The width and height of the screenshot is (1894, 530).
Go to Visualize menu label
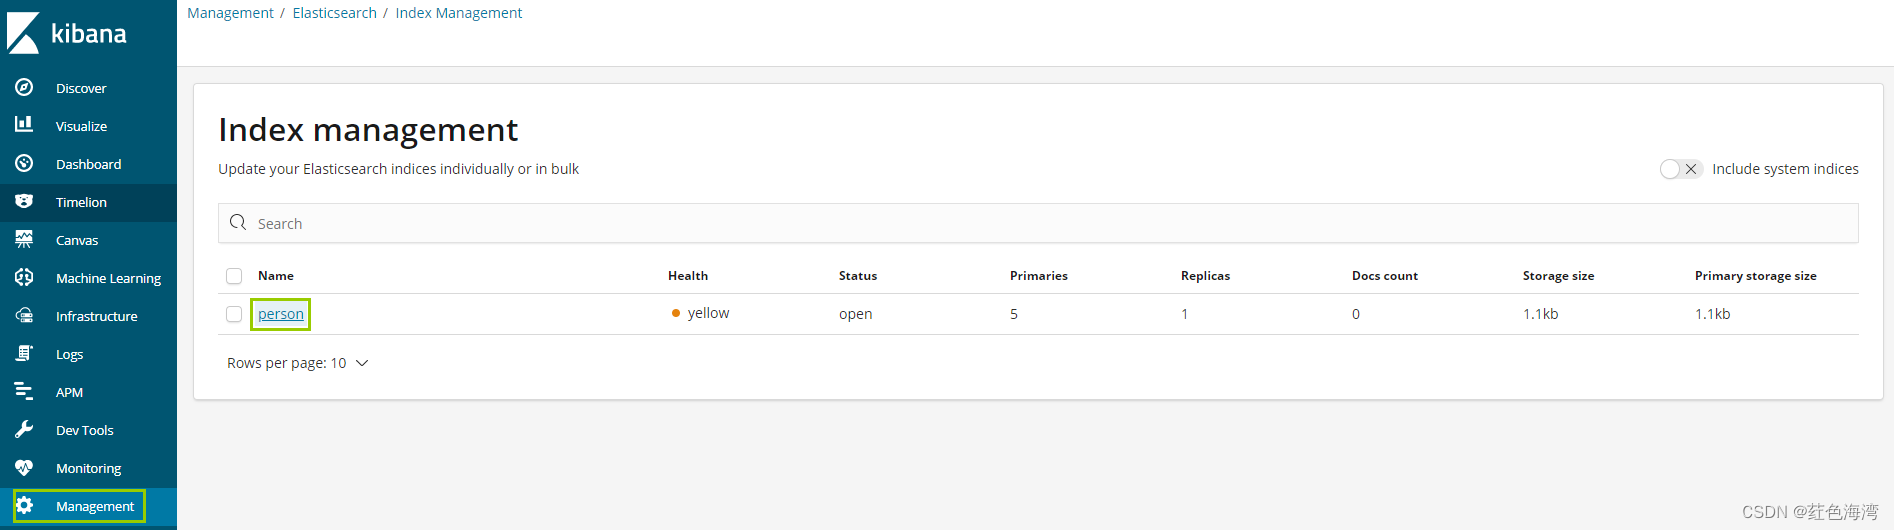click(x=81, y=126)
